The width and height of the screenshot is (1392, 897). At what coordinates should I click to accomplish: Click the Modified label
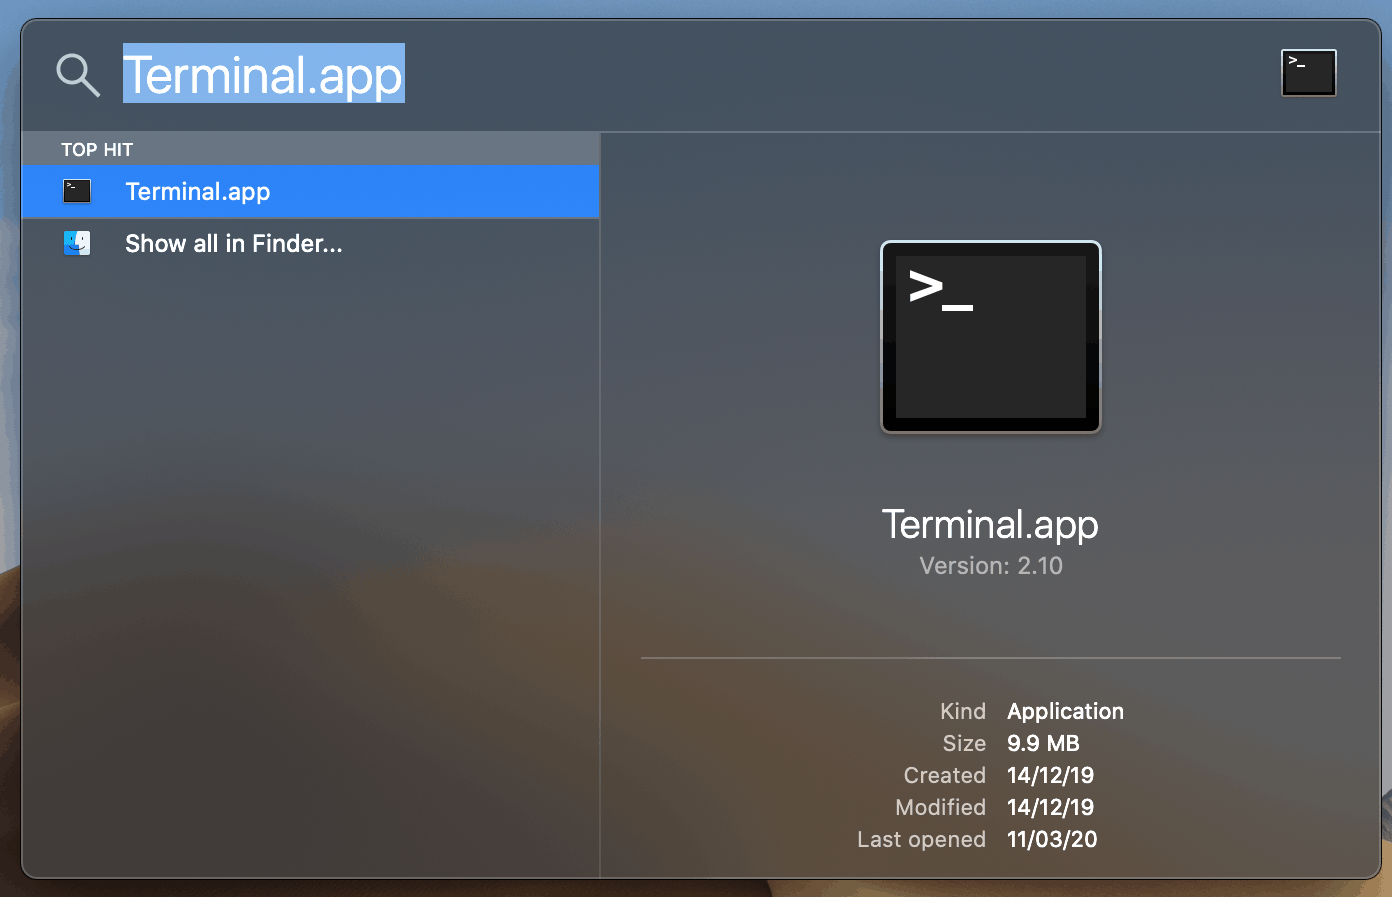coord(941,807)
